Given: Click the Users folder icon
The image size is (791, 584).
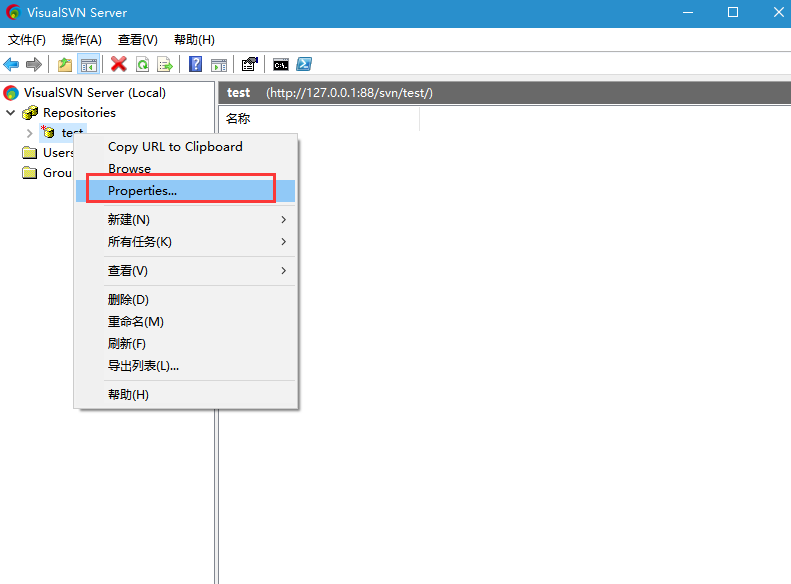Looking at the screenshot, I should (x=30, y=152).
